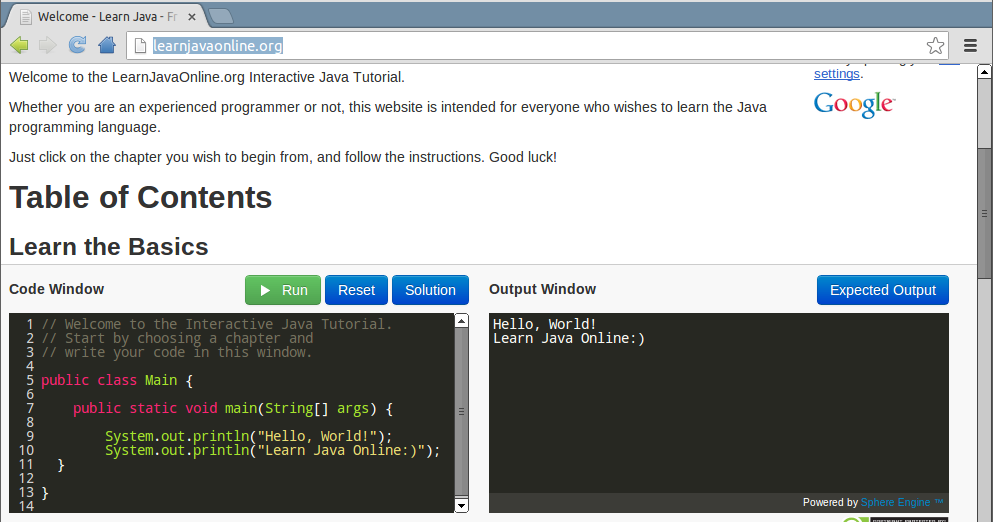
Task: Click comment line "Welcome to the Interactive Java Tutorial"
Action: 217,324
